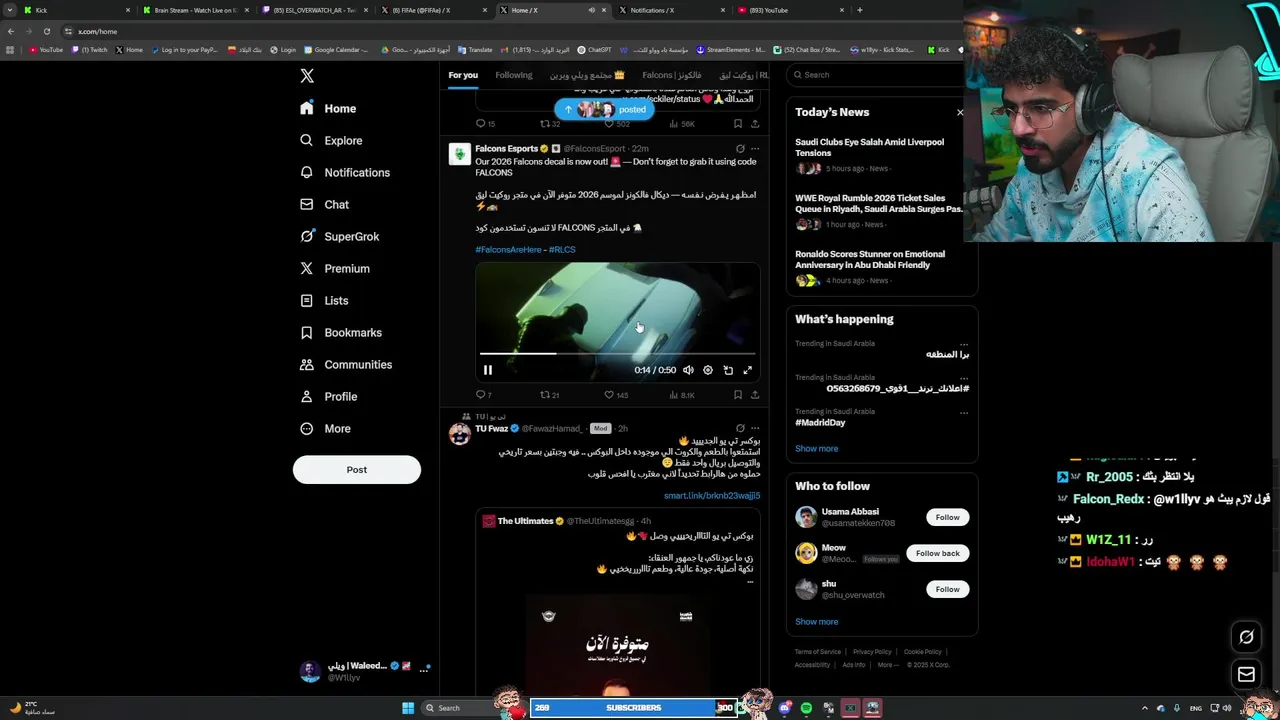Viewport: 1280px width, 720px height.
Task: Close the Today's News panel
Action: tap(960, 112)
